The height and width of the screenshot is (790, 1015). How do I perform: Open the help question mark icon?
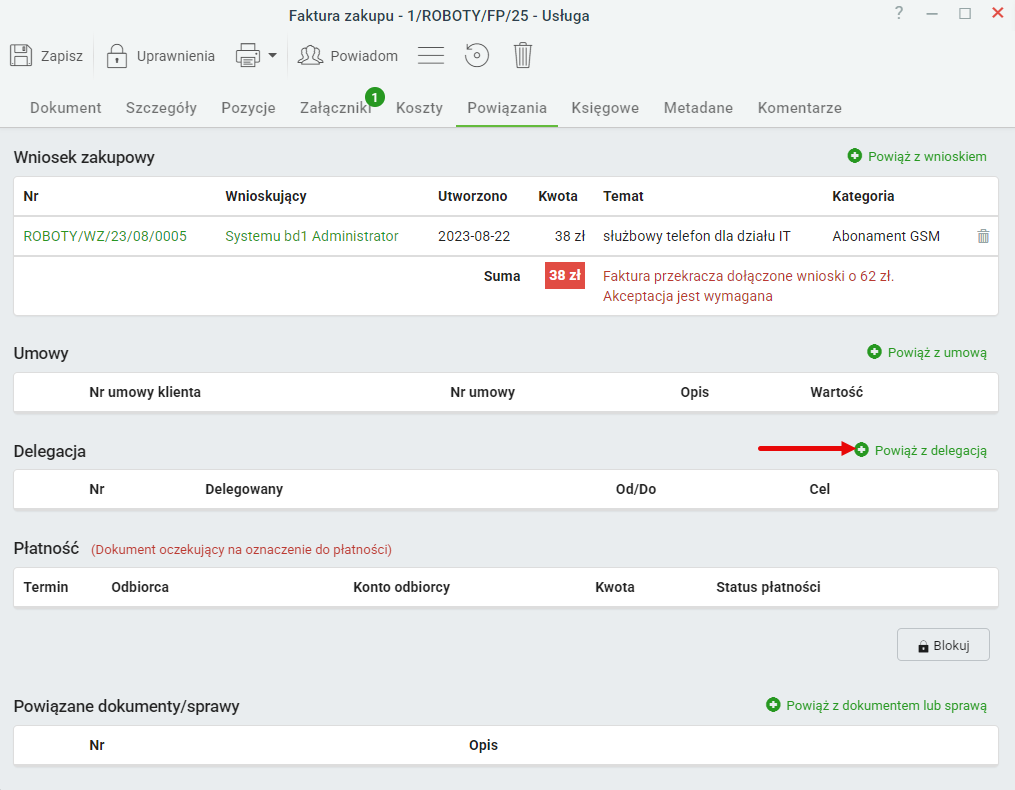(898, 13)
